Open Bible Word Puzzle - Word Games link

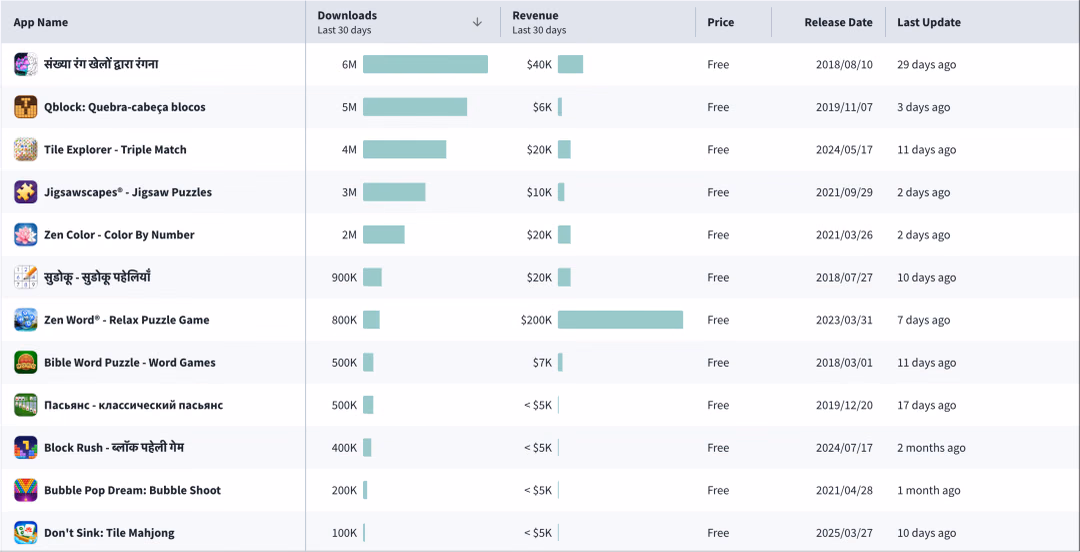[129, 362]
